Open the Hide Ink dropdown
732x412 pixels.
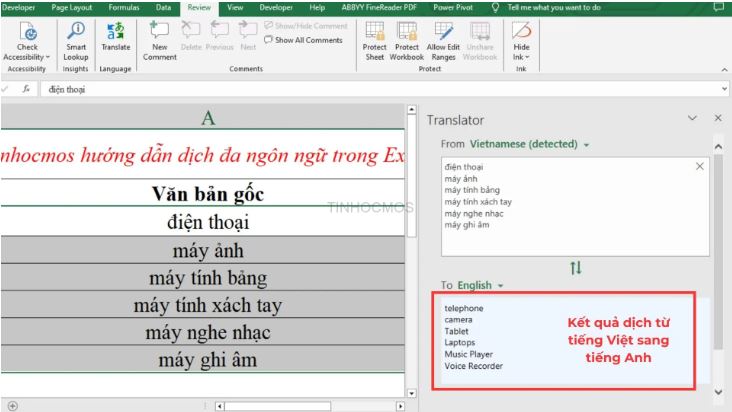521,41
